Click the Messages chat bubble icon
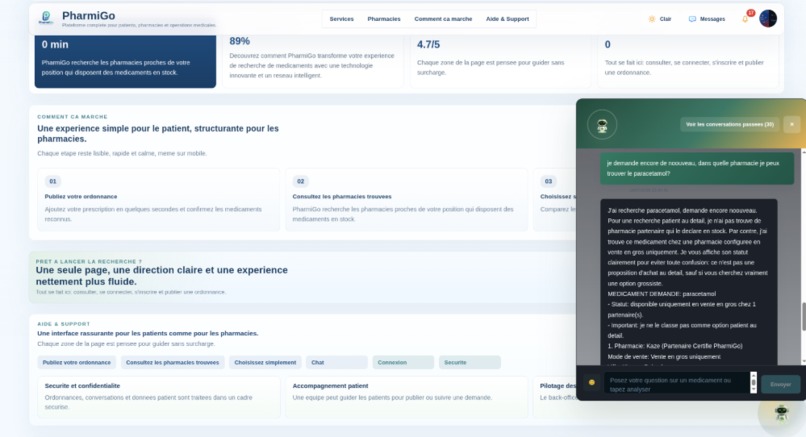 click(x=692, y=19)
